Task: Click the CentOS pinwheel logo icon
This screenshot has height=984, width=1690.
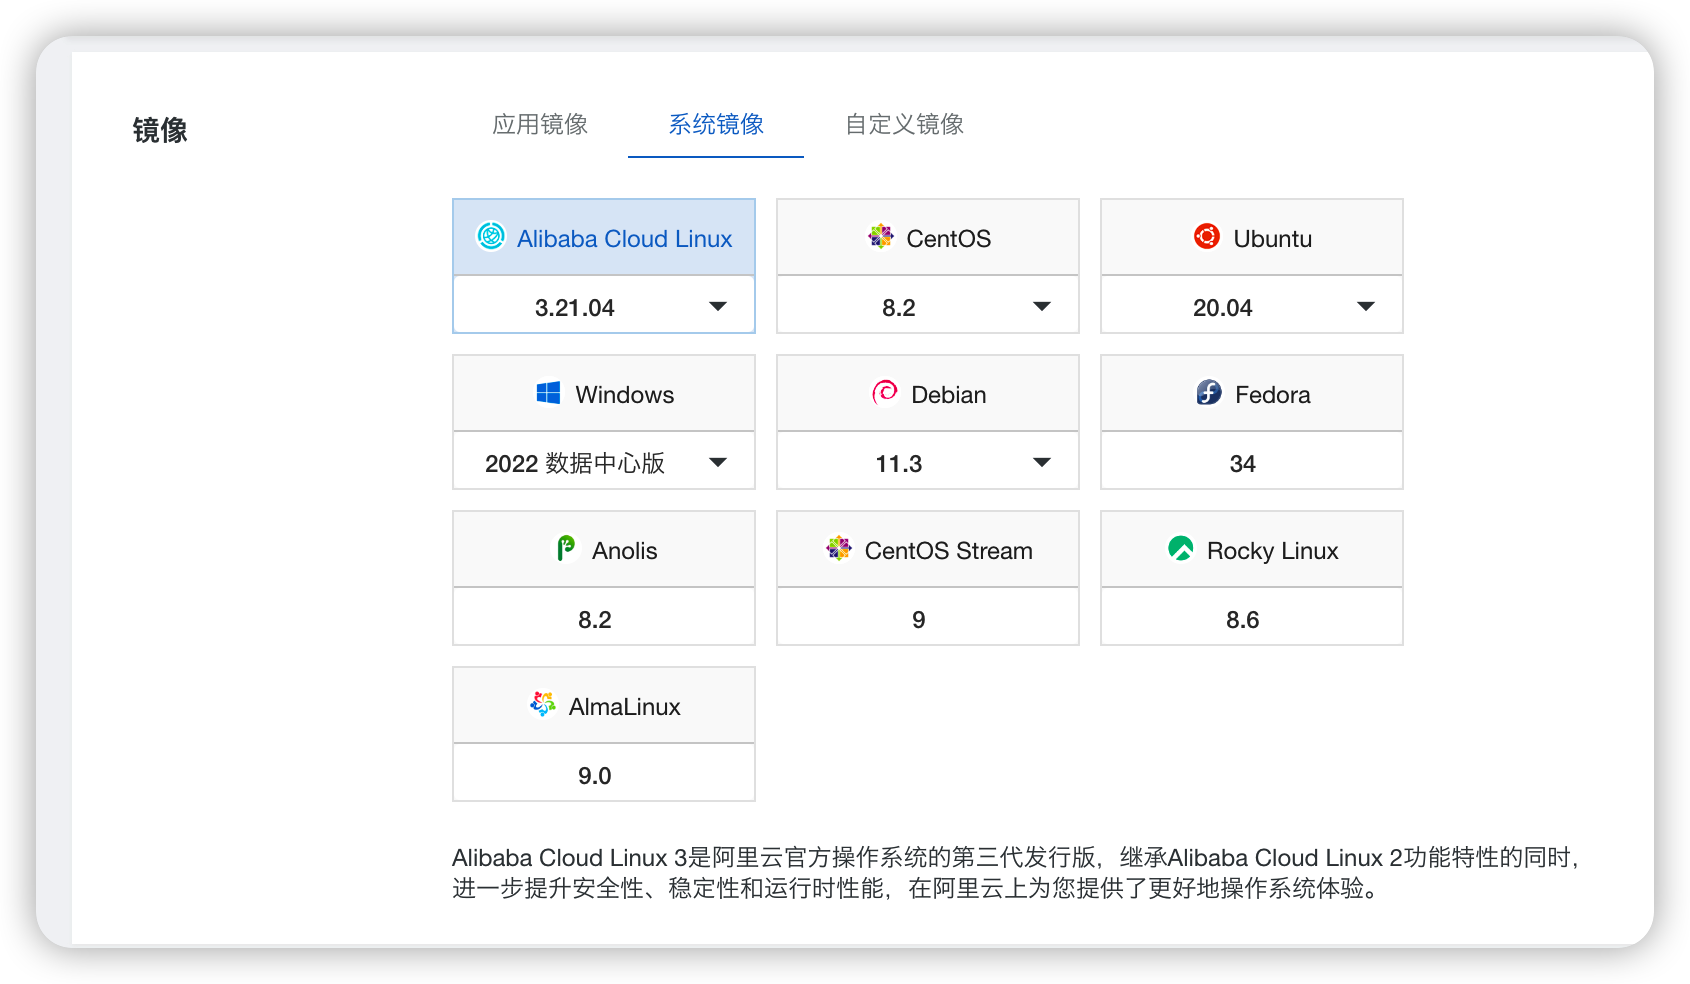Action: tap(881, 236)
